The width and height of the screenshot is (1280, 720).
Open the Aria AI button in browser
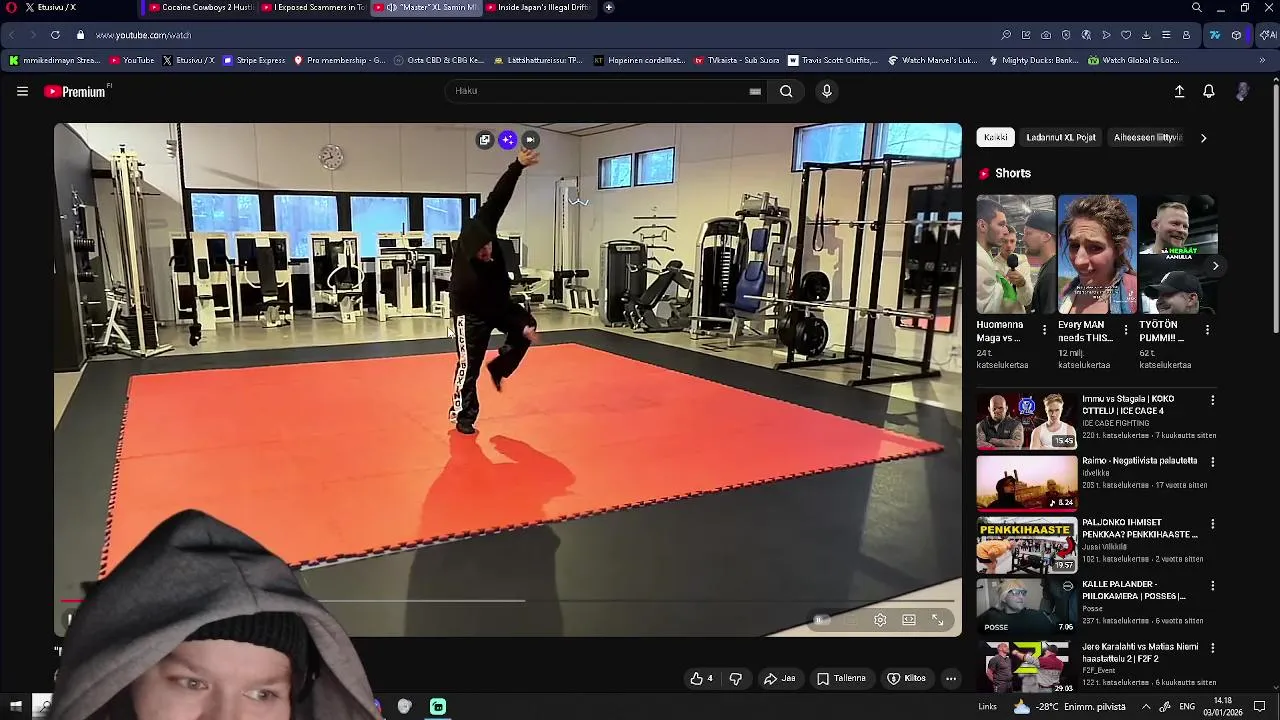point(1268,35)
